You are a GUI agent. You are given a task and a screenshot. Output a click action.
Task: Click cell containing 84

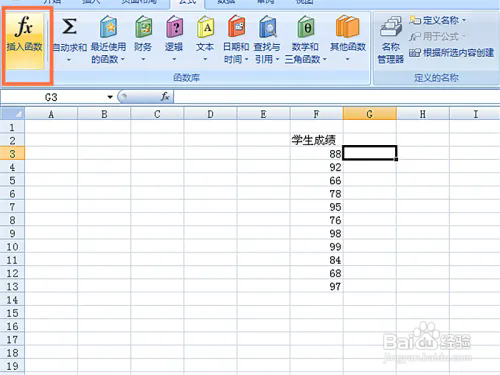316,260
